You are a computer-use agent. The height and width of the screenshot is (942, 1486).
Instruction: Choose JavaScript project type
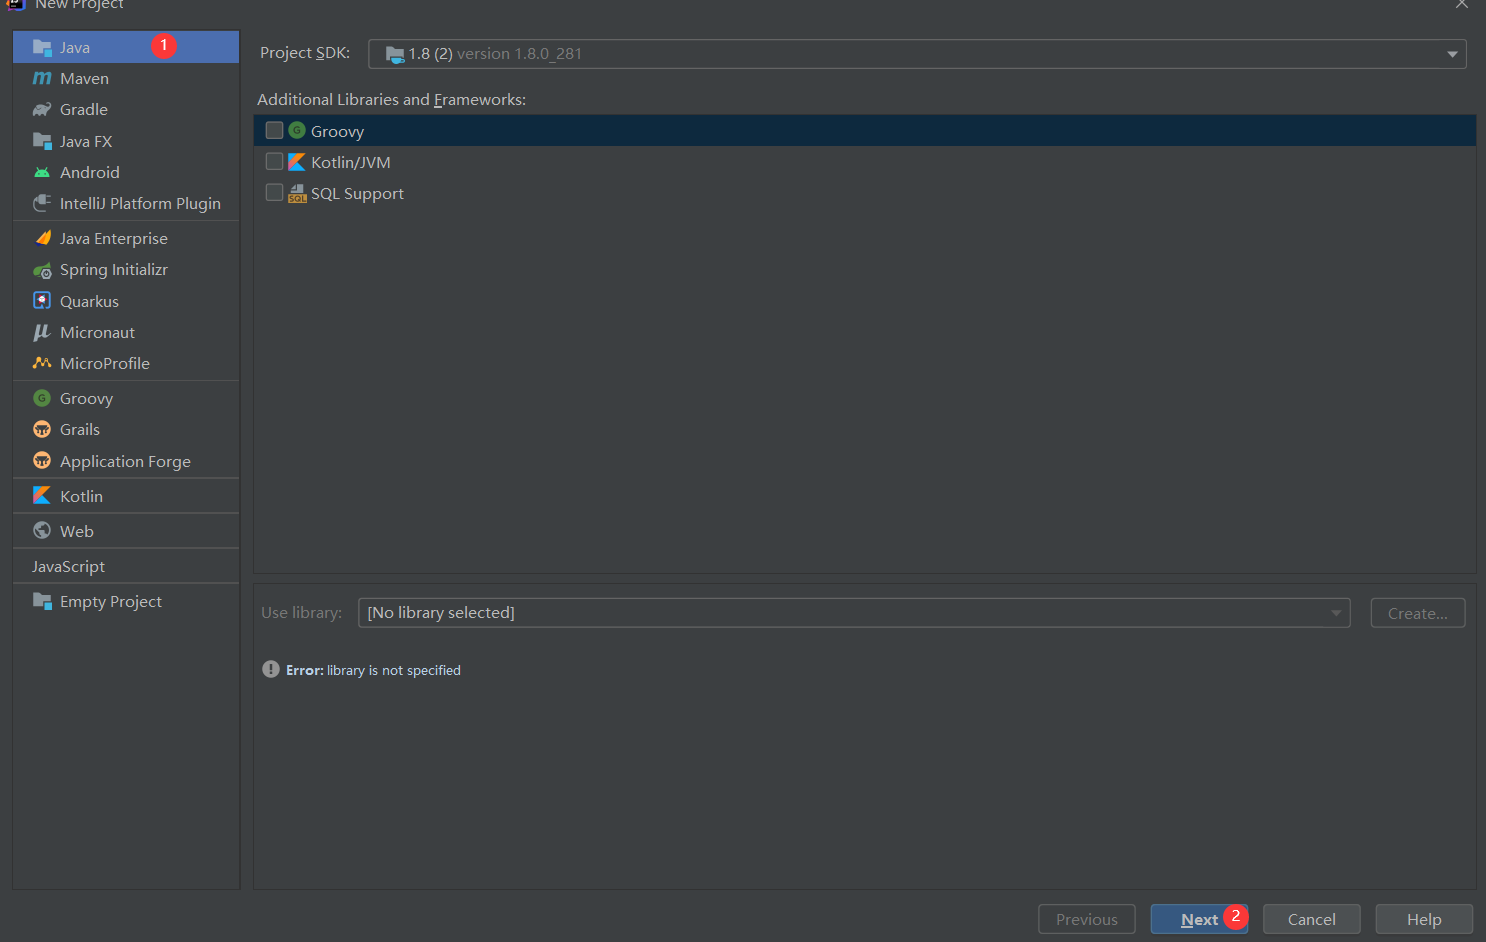tap(126, 566)
